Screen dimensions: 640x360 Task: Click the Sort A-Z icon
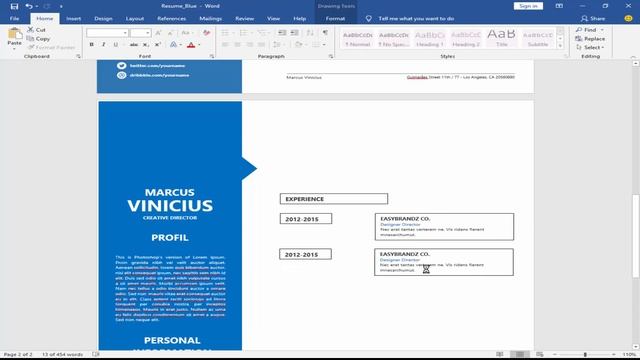pos(310,33)
